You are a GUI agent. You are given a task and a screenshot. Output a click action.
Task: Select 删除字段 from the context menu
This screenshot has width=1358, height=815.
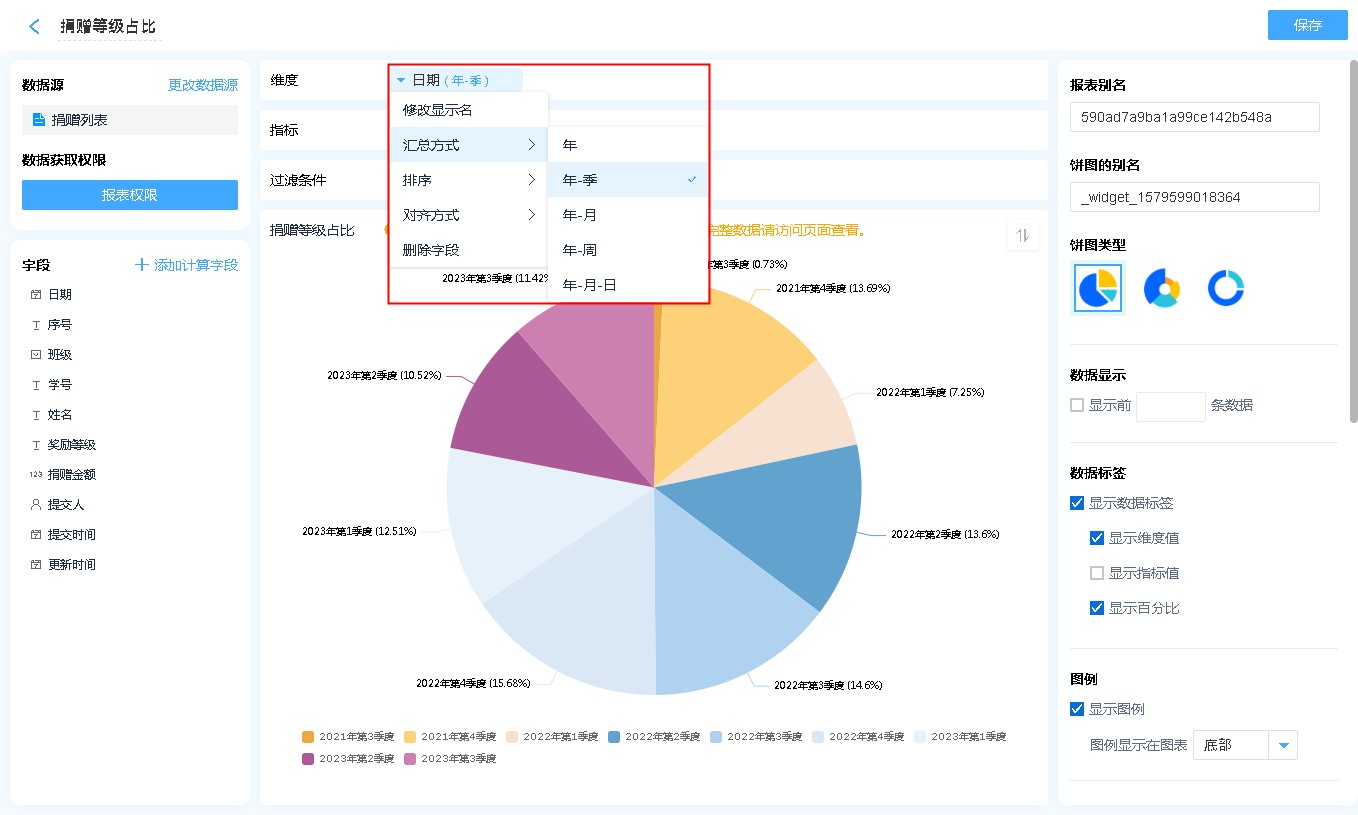point(431,250)
